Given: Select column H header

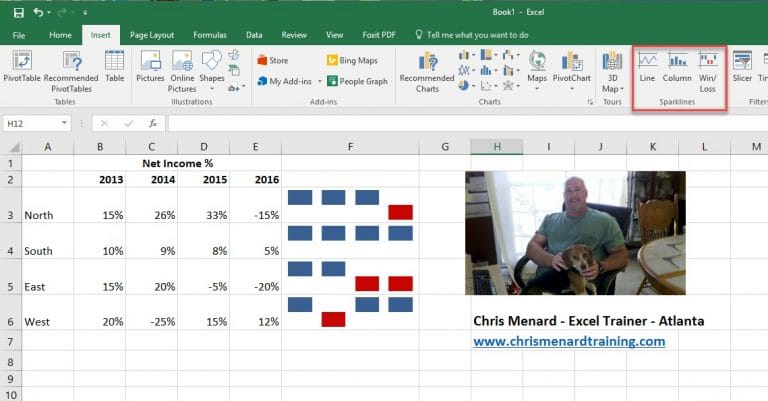Looking at the screenshot, I should (x=497, y=146).
